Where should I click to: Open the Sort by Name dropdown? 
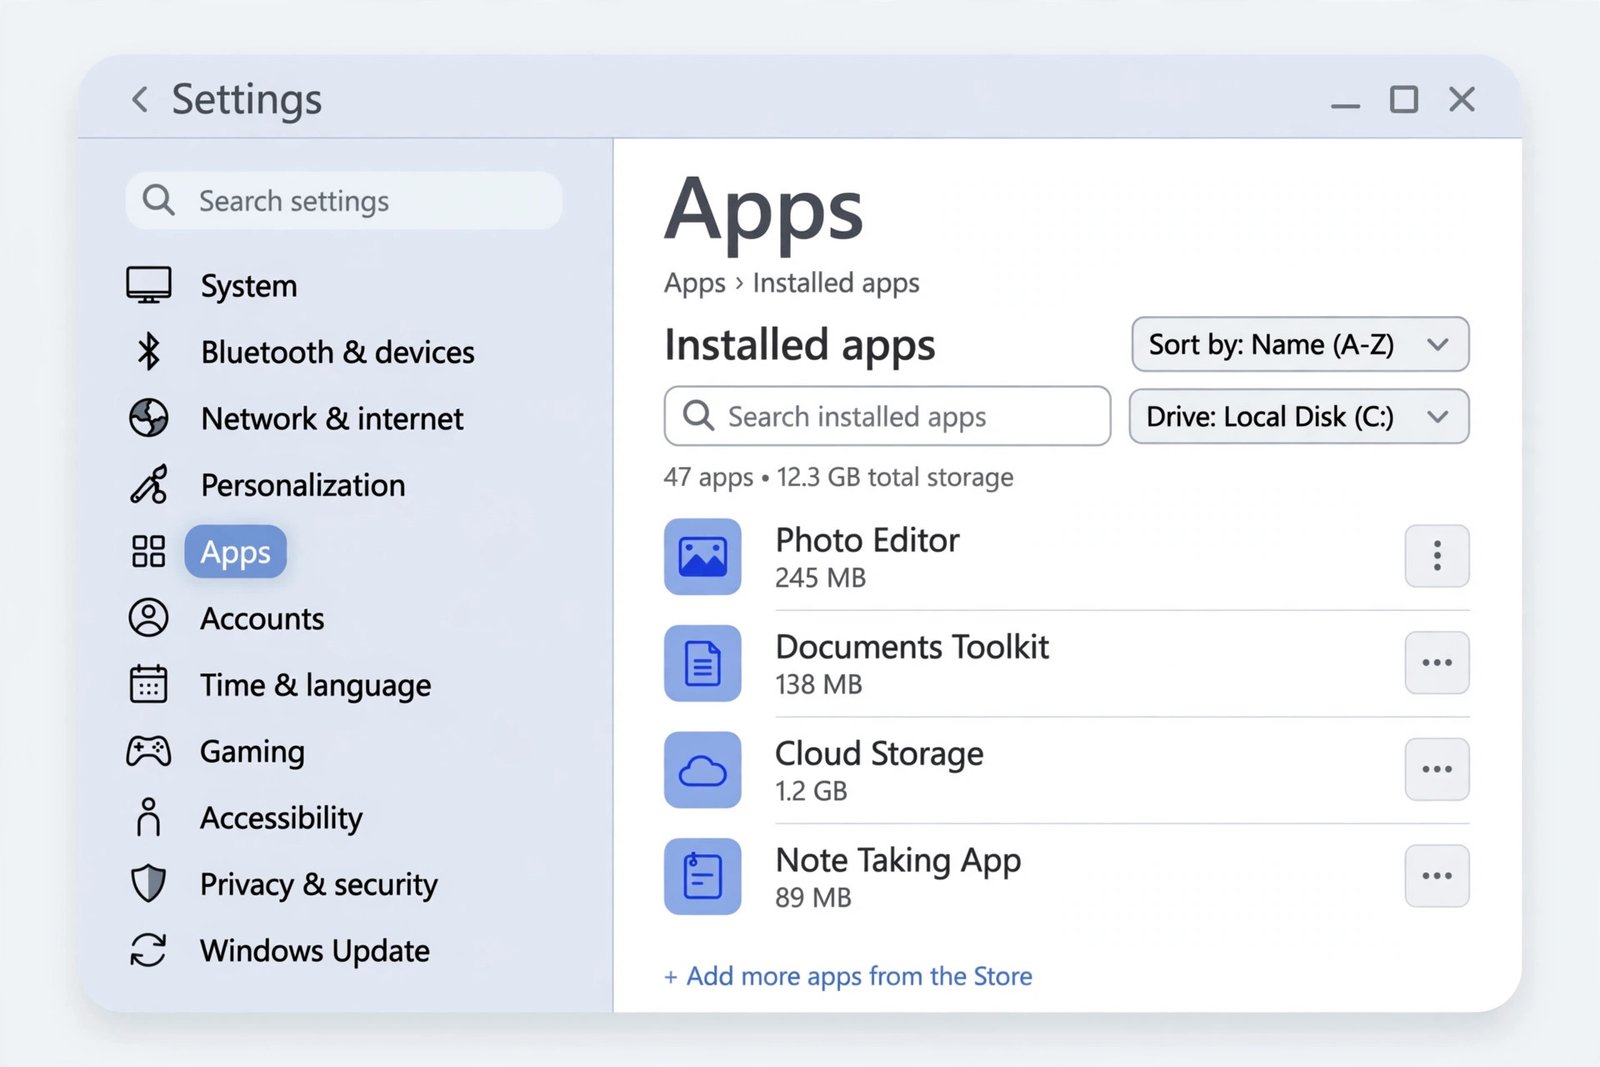click(x=1300, y=344)
